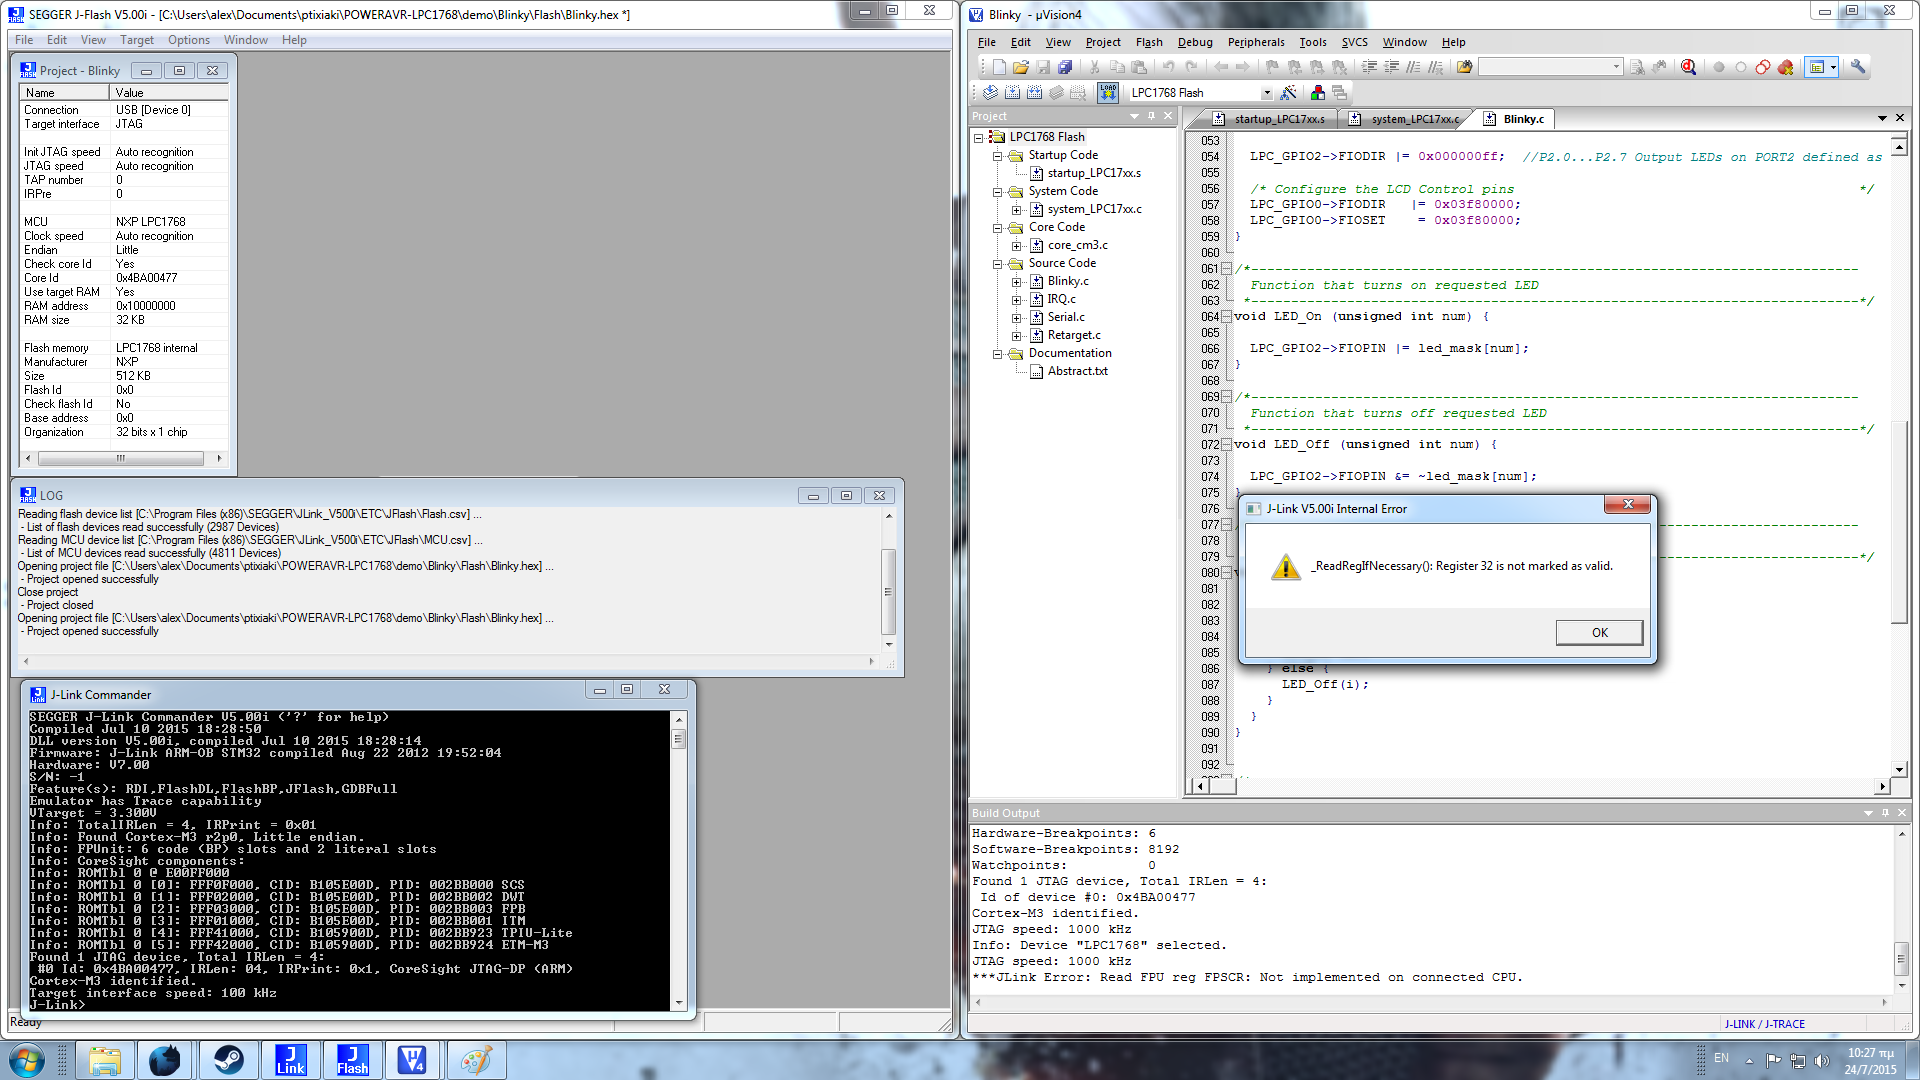
Task: Collapse the Source Code group in the tree
Action: (997, 264)
